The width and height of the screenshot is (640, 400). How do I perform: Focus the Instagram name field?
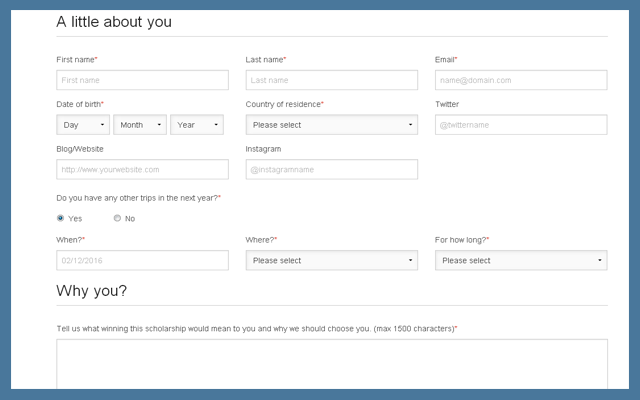331,170
